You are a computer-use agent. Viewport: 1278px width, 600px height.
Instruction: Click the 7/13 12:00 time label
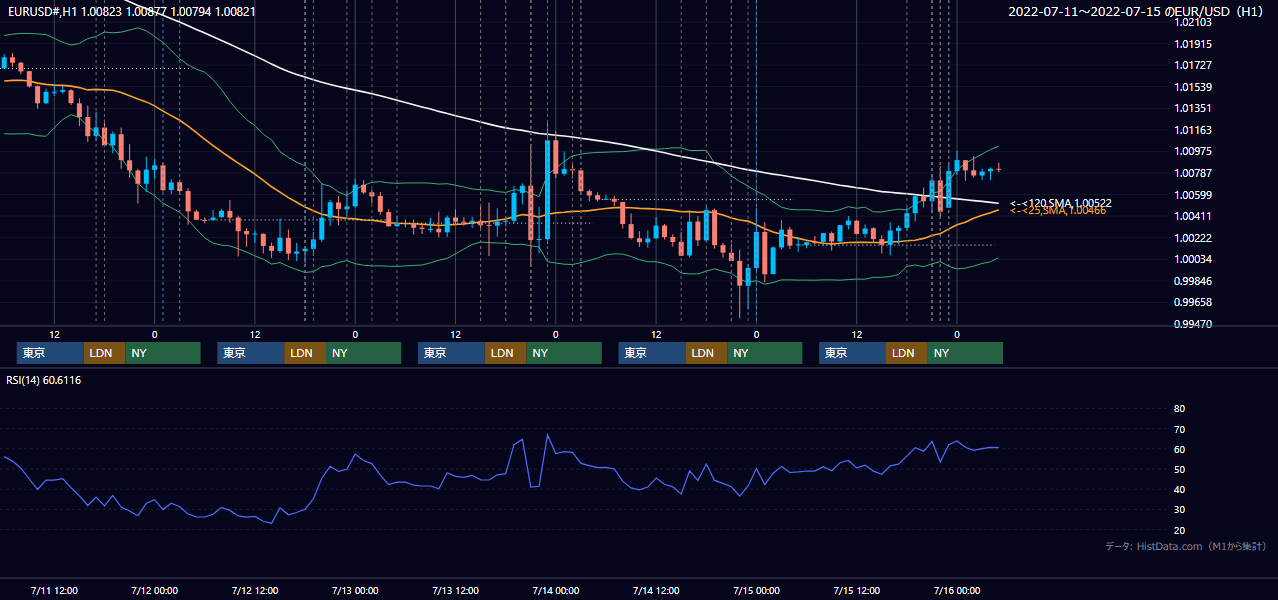[x=455, y=590]
